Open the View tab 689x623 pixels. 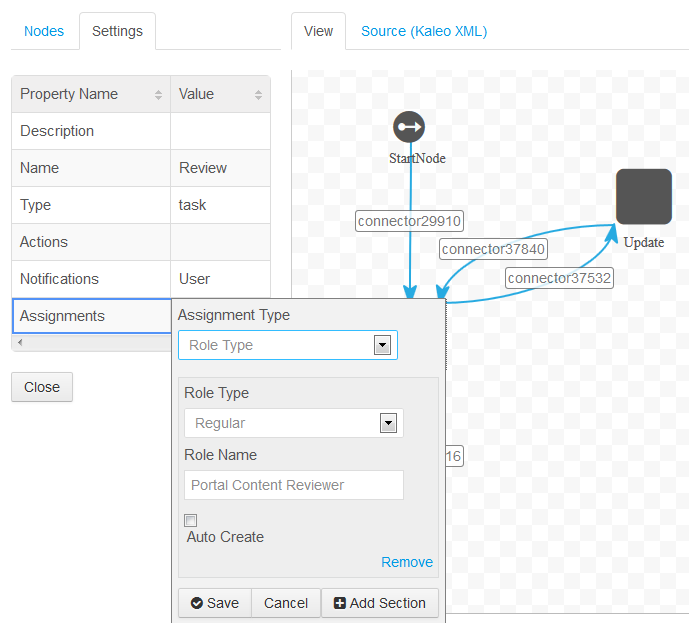point(318,31)
